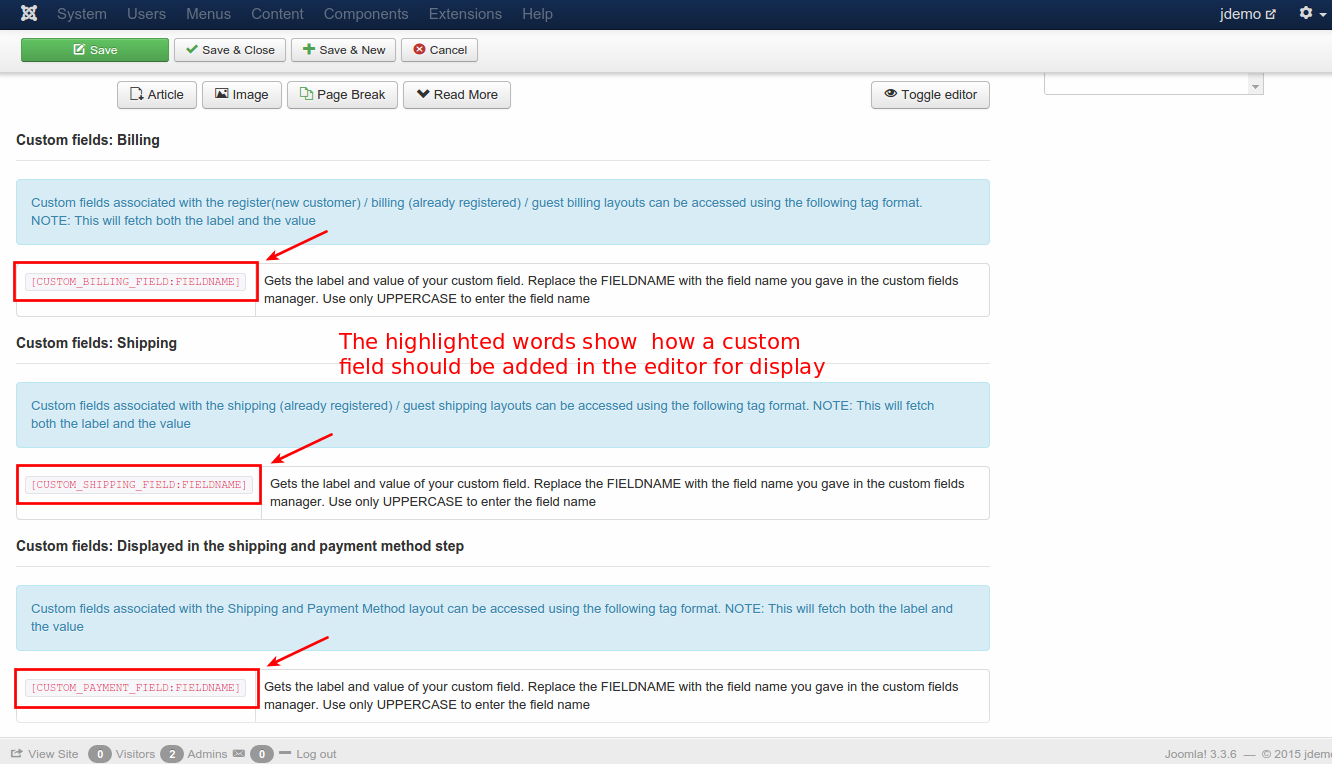Click the Joomla logo icon
This screenshot has width=1332, height=764.
tap(27, 14)
